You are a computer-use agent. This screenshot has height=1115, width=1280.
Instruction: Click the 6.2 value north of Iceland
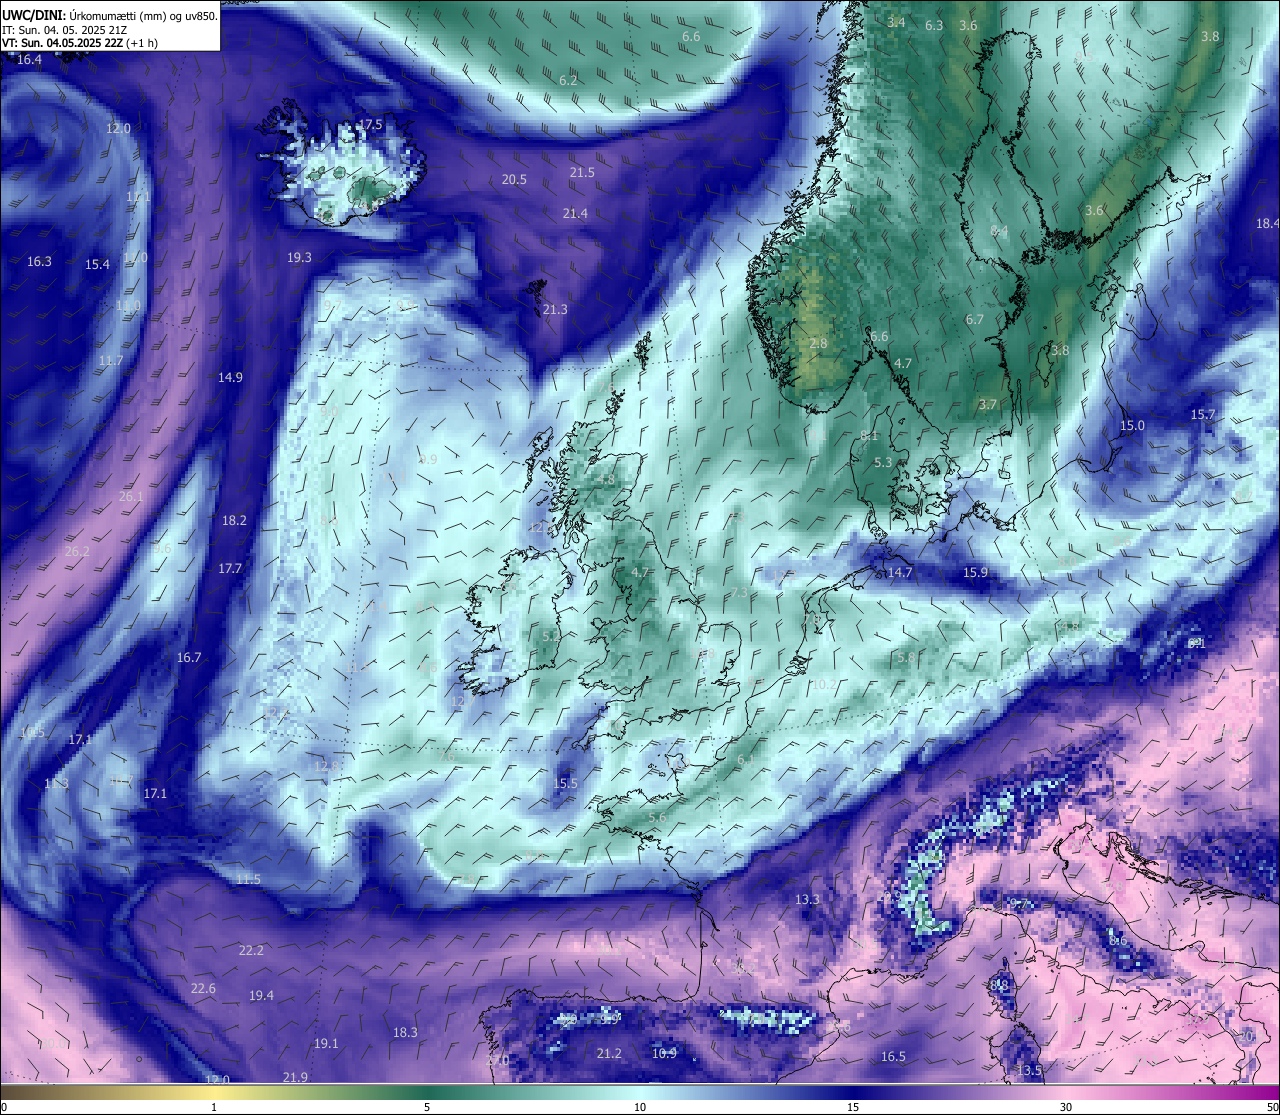pyautogui.click(x=568, y=81)
